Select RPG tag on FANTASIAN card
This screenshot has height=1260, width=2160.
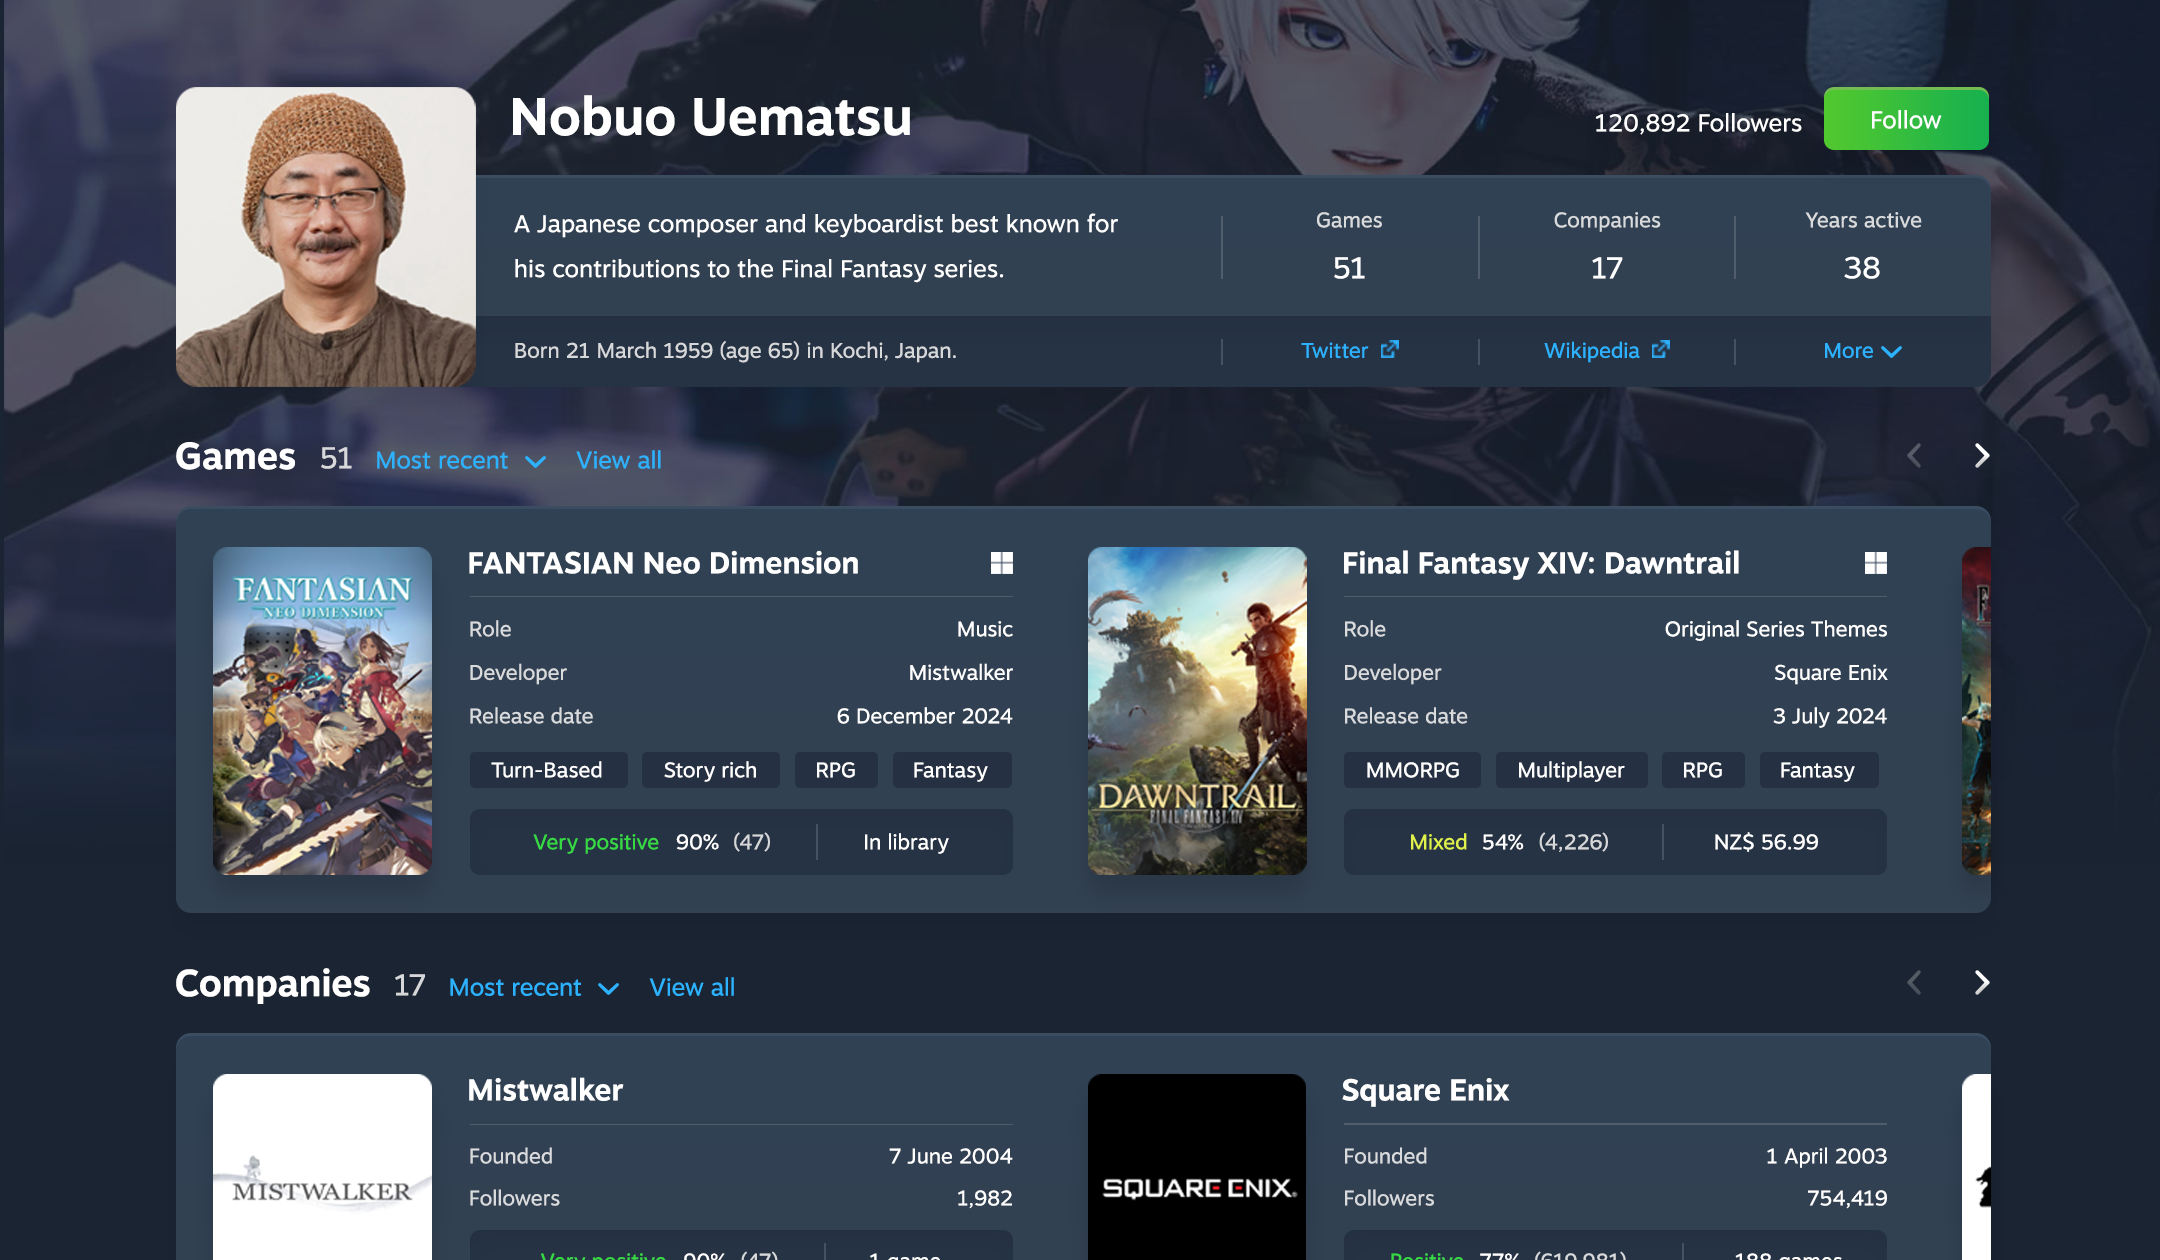pyautogui.click(x=836, y=770)
